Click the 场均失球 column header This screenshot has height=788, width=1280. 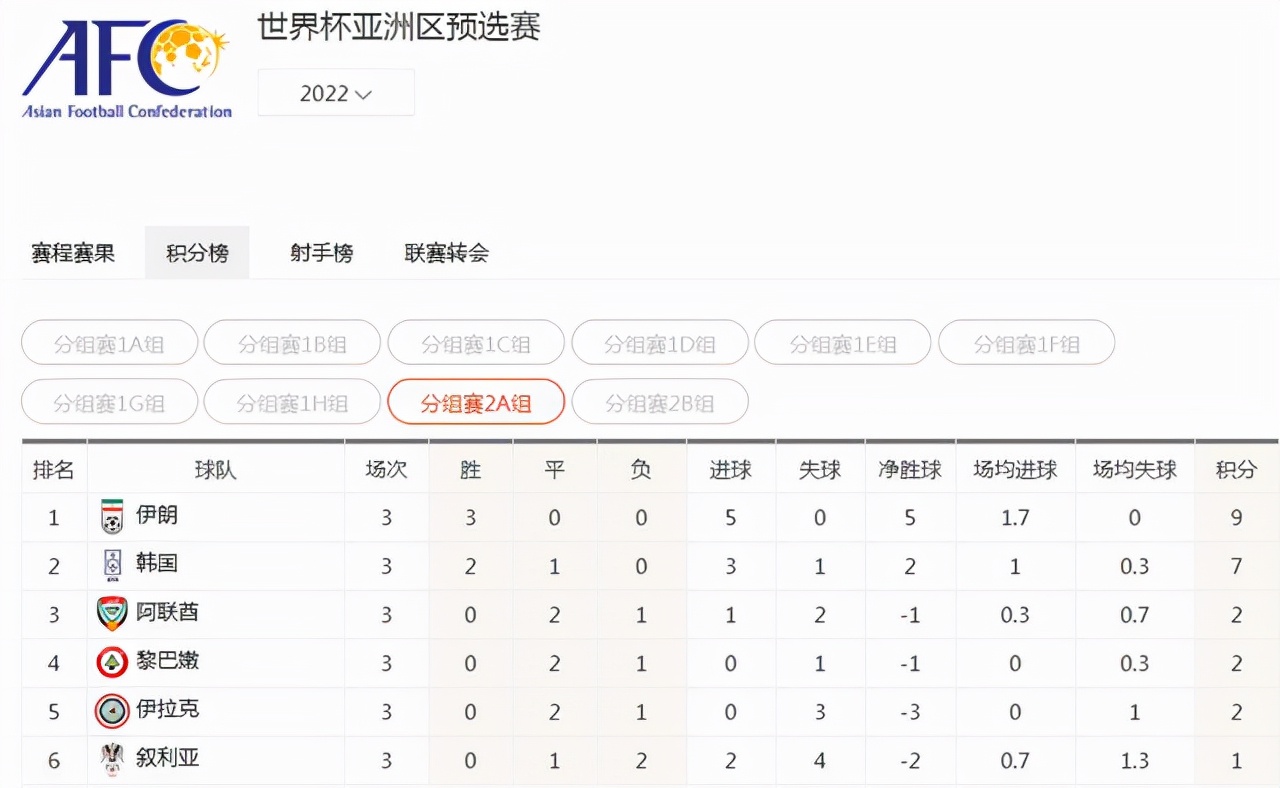point(1135,469)
